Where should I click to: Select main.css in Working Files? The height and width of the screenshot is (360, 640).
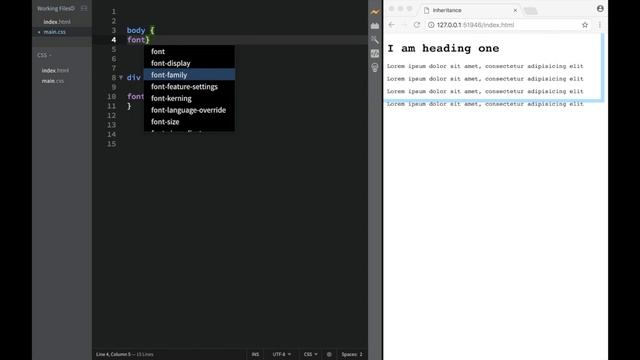[x=54, y=32]
